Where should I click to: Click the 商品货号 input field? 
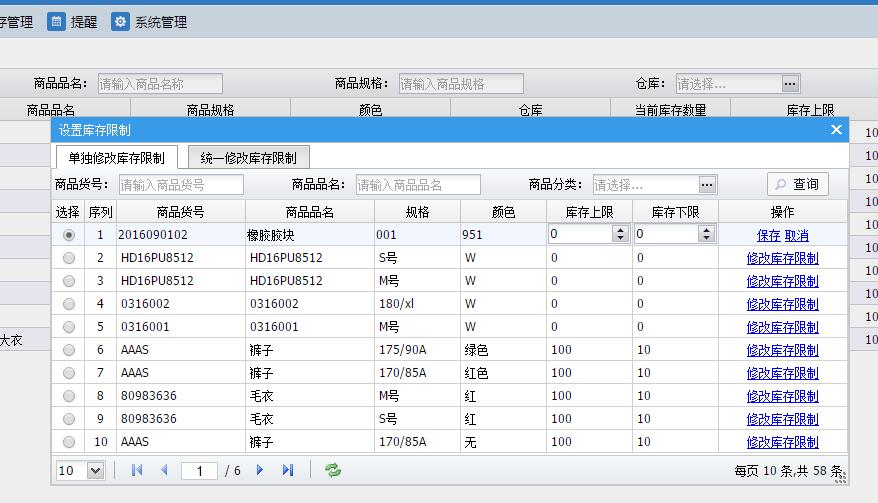180,185
